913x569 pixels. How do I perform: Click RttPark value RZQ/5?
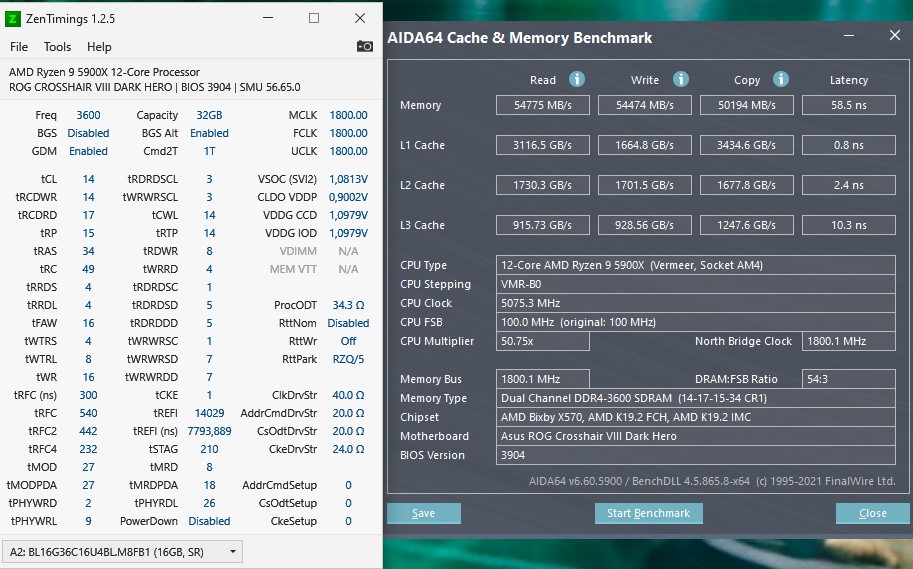tap(348, 359)
